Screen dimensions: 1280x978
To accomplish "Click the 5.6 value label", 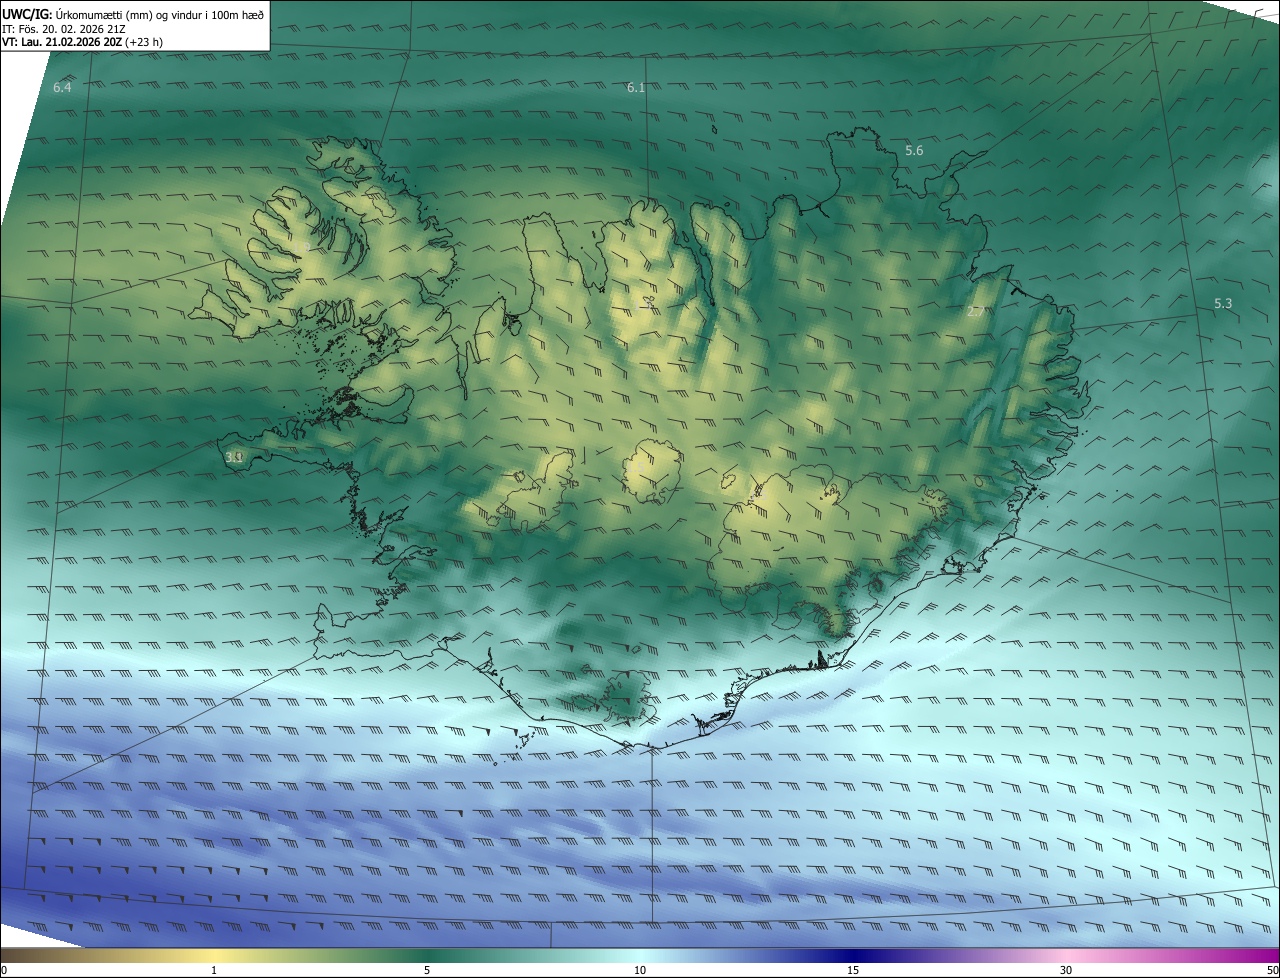I will 914,151.
